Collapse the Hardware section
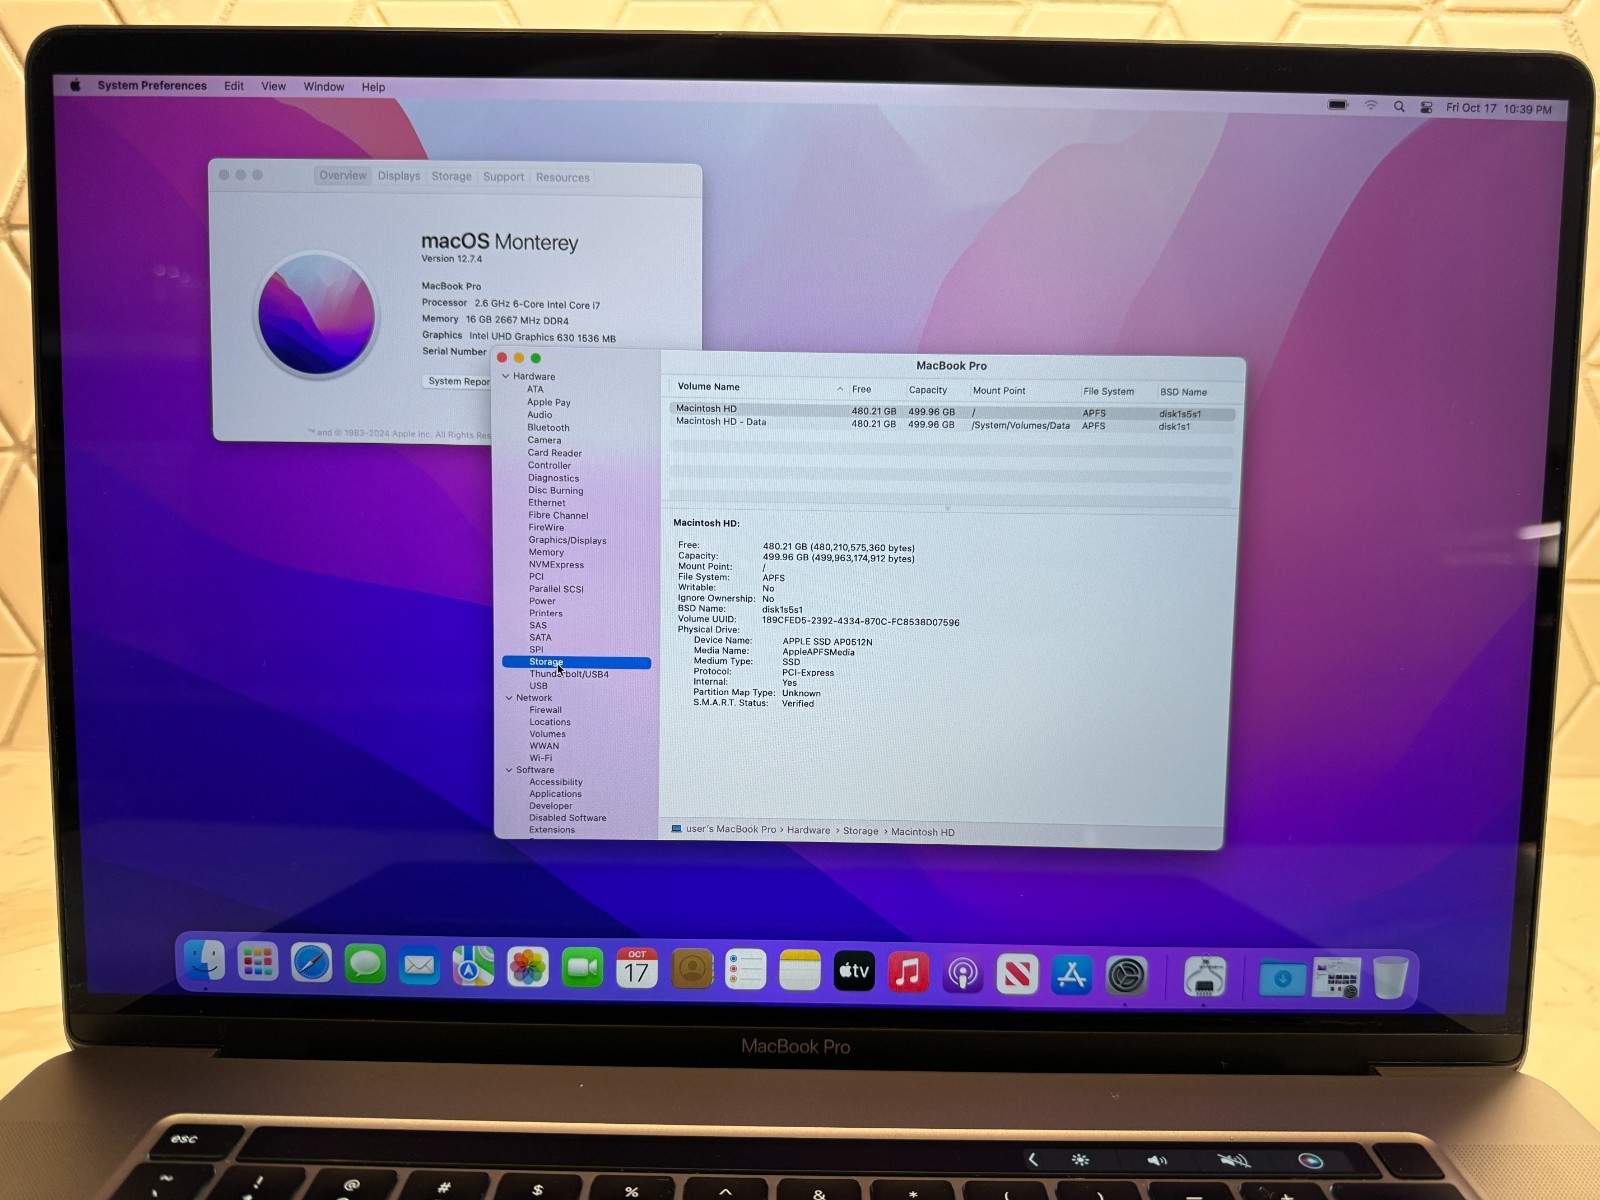Screen dimensions: 1600x1200 pos(506,376)
